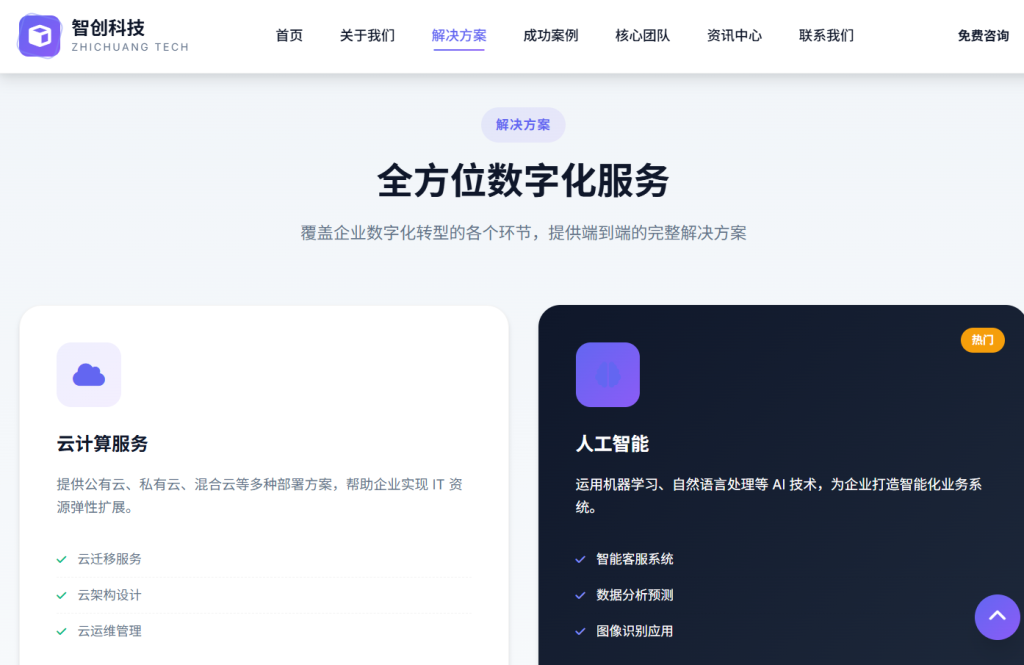This screenshot has height=665, width=1024.
Task: Click the Zhichuang Tech cube logo icon
Action: [39, 36]
